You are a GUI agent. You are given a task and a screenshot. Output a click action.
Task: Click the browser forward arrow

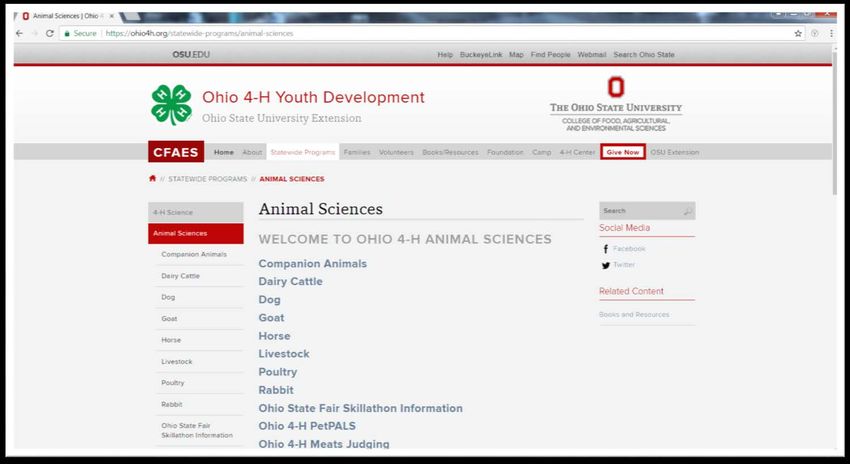[35, 33]
